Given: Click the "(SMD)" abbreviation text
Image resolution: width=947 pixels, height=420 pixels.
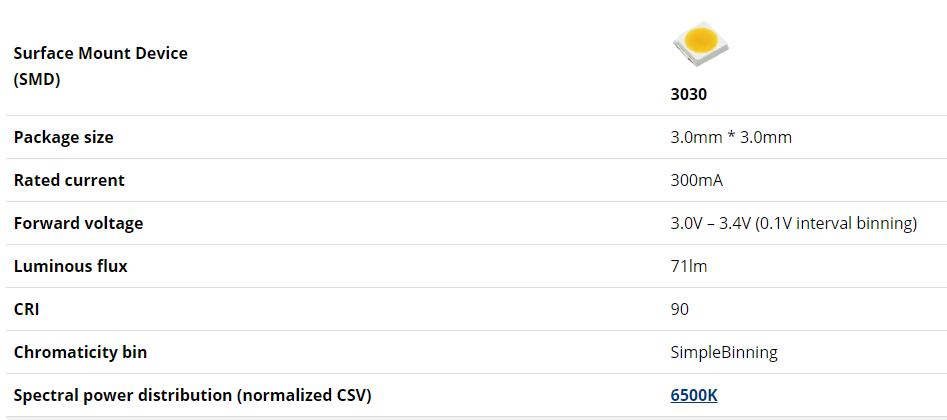Looking at the screenshot, I should point(37,79).
